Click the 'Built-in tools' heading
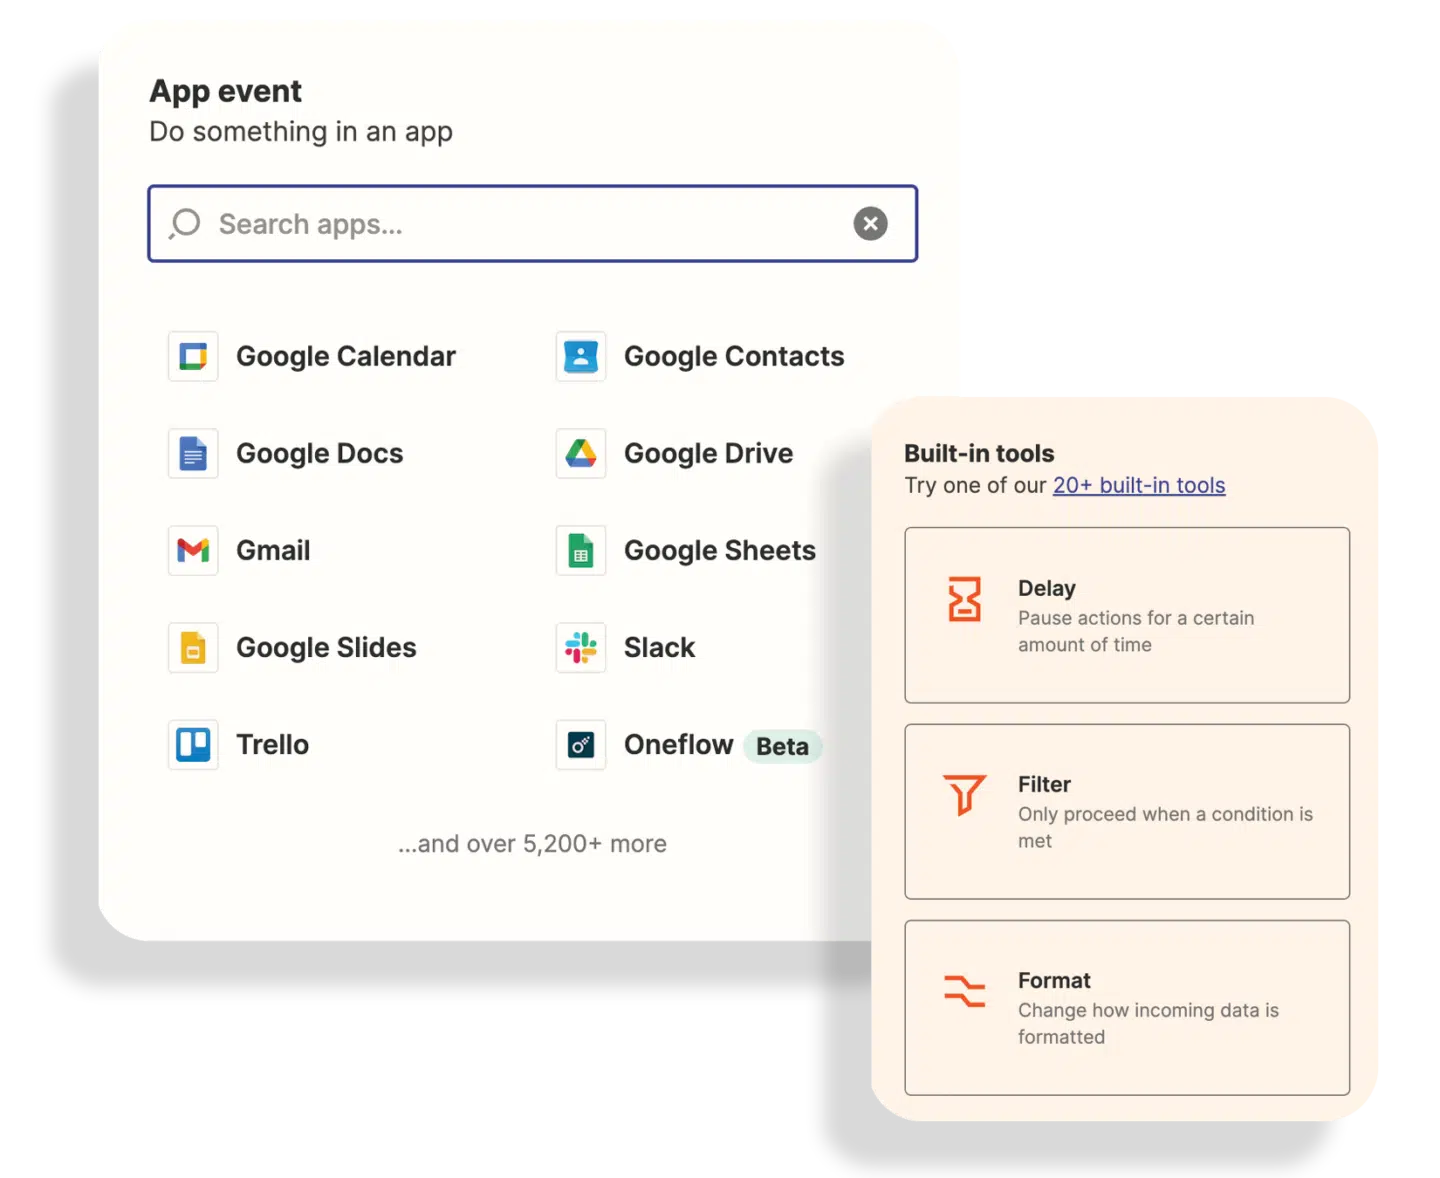The image size is (1440, 1178). tap(979, 453)
